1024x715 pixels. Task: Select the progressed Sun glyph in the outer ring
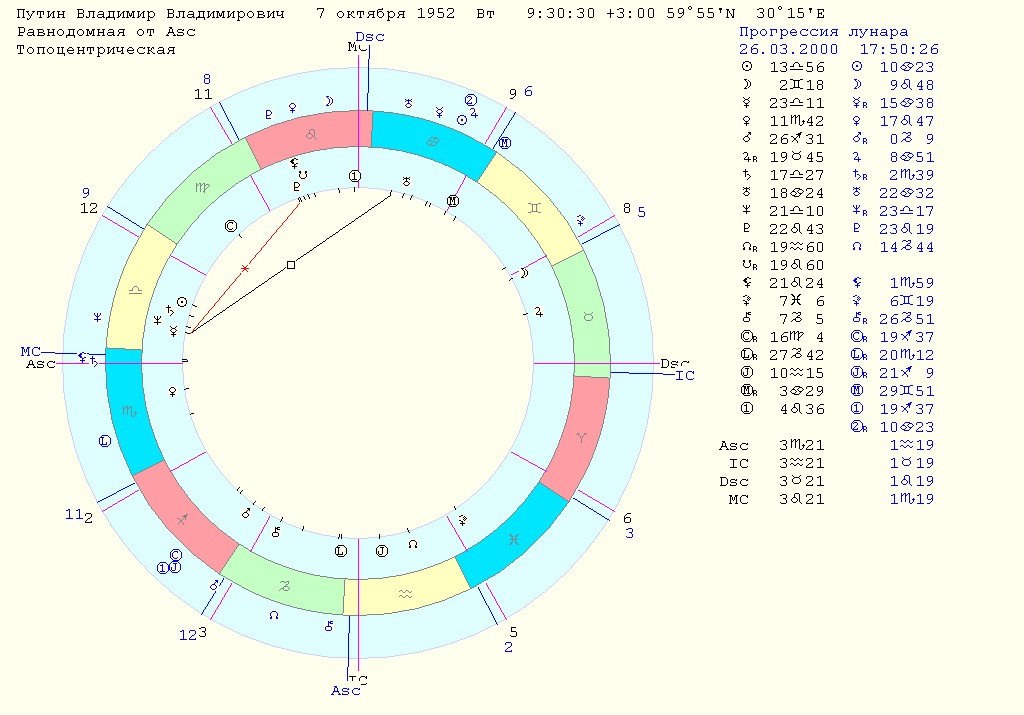(x=462, y=120)
